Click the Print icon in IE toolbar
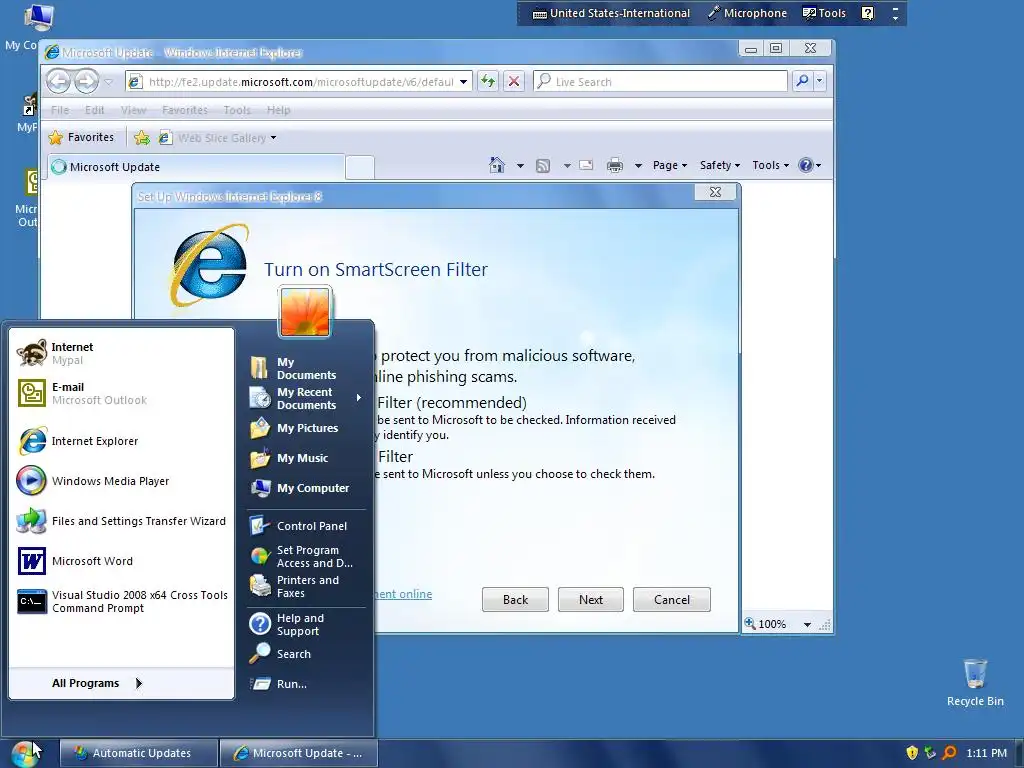 point(615,165)
